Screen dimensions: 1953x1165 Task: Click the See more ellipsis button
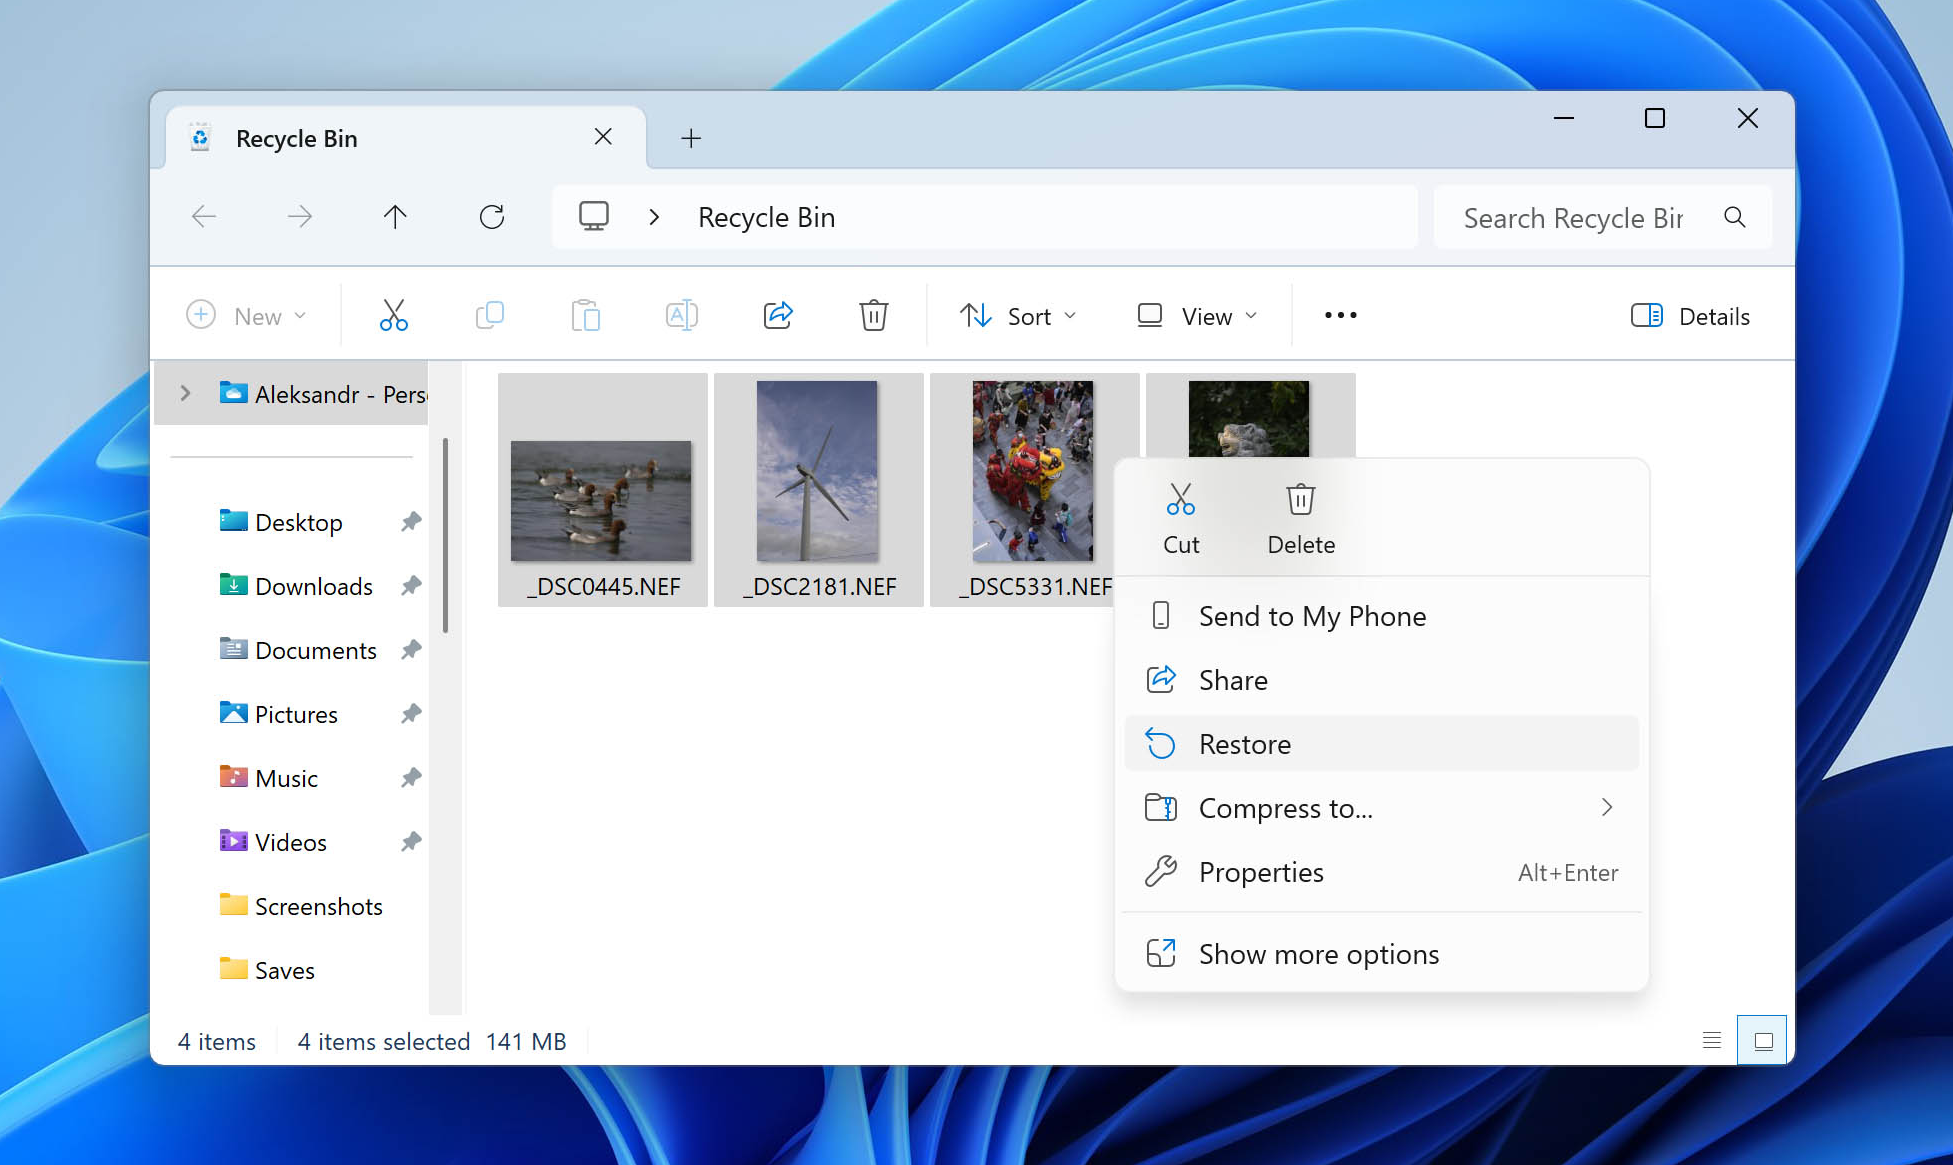pyautogui.click(x=1339, y=315)
